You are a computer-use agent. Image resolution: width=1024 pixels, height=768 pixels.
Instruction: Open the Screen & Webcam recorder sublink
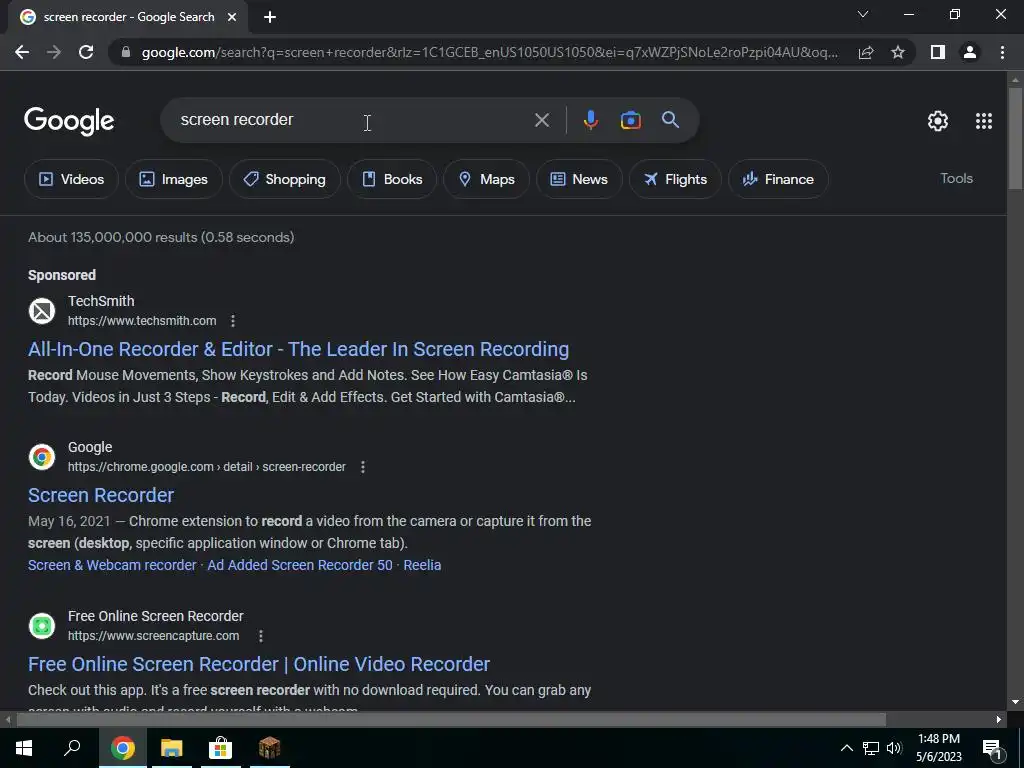pos(112,565)
